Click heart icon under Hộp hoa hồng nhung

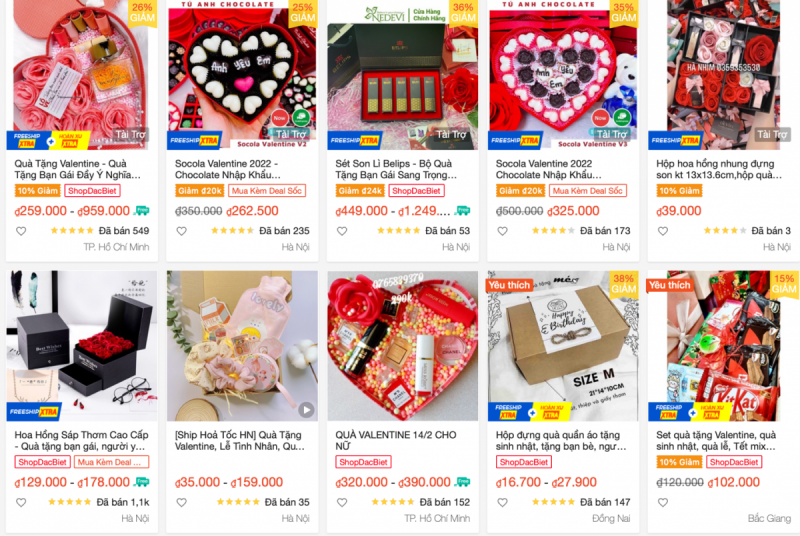coord(663,231)
